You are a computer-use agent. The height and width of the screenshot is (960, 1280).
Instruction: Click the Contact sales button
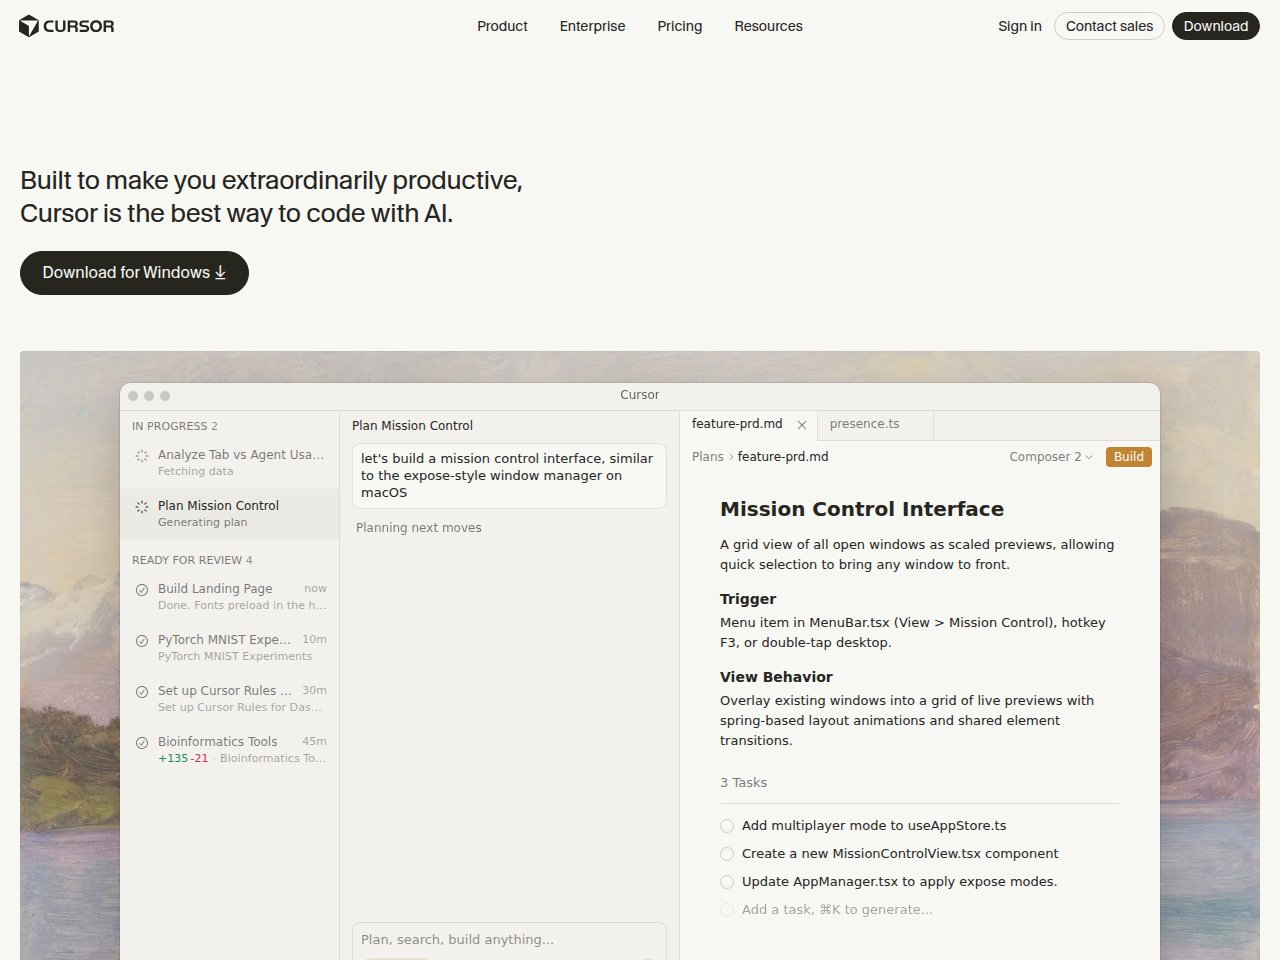1109,26
